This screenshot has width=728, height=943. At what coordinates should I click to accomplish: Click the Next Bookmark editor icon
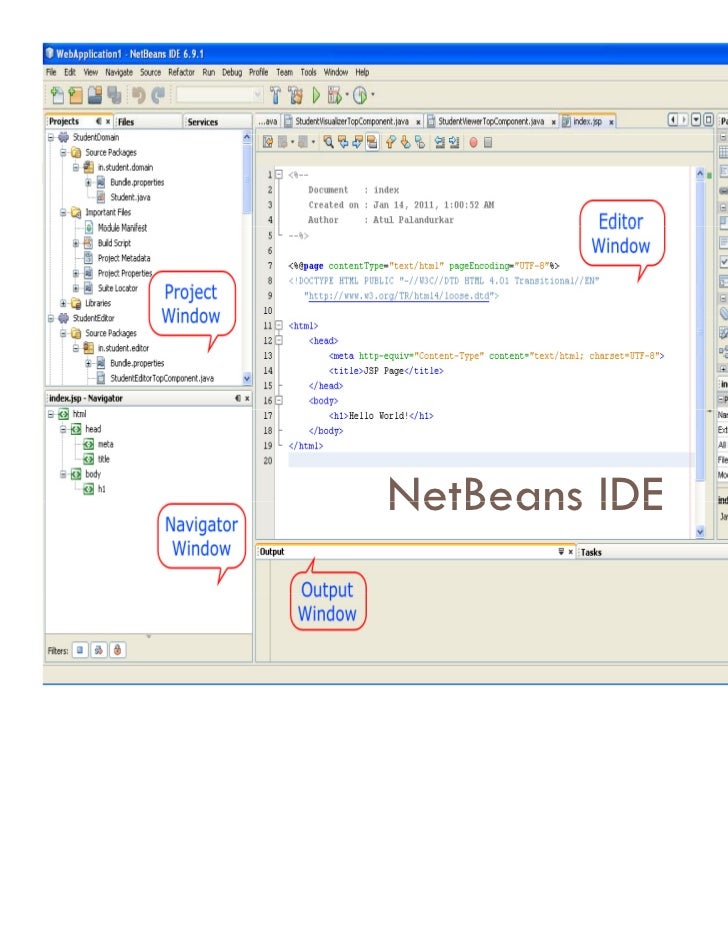coord(405,143)
